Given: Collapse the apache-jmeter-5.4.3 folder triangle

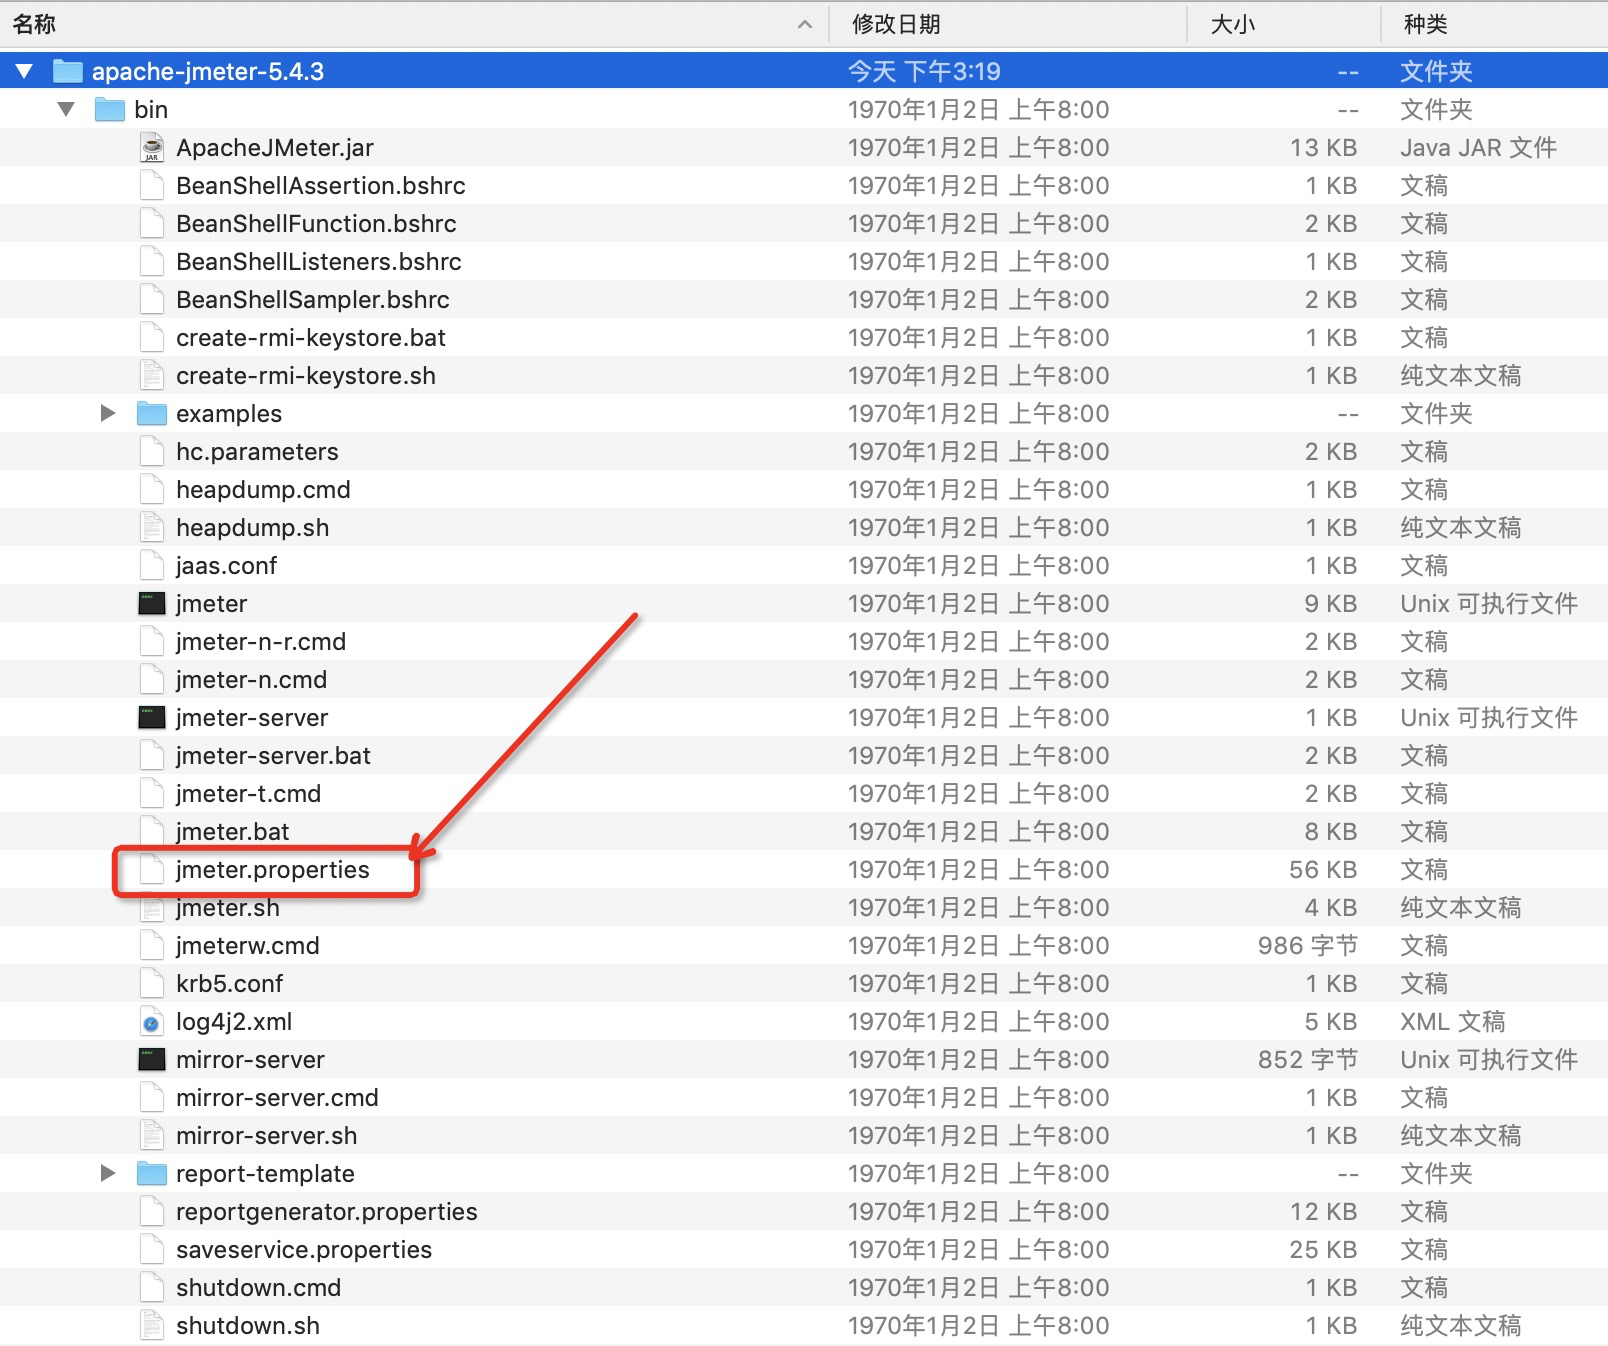Looking at the screenshot, I should (25, 71).
